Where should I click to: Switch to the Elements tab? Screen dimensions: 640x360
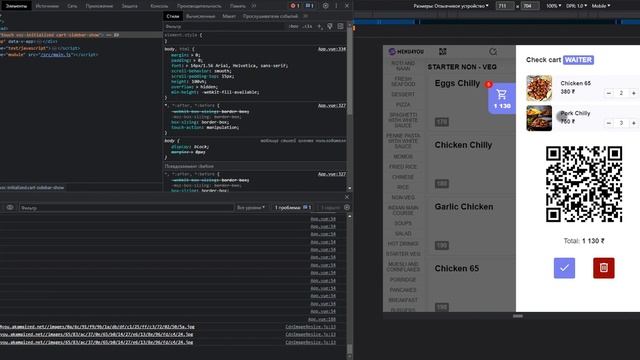(16, 6)
